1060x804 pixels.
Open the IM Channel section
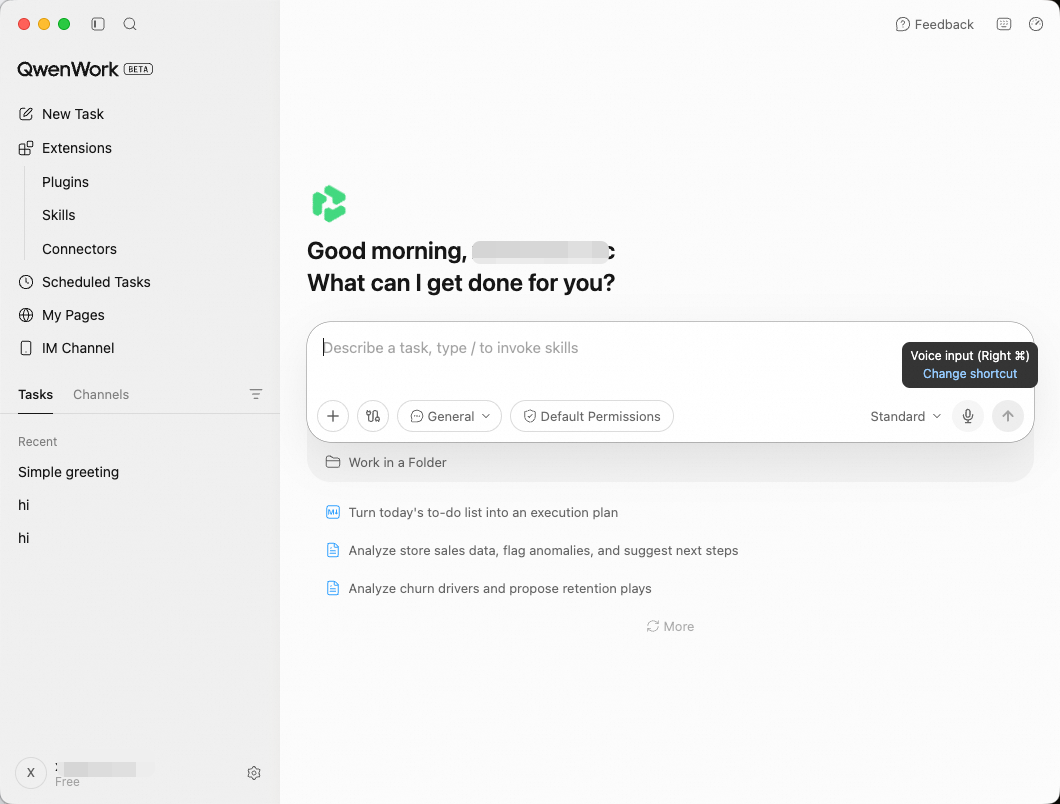[x=78, y=348]
